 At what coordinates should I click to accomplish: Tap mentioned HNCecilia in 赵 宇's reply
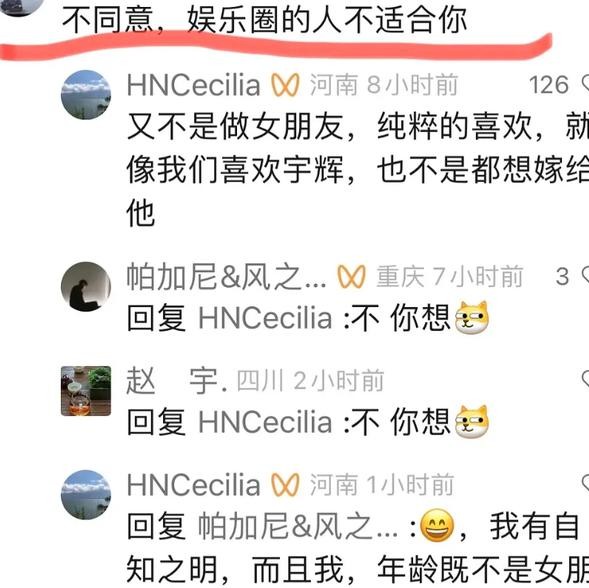point(265,423)
